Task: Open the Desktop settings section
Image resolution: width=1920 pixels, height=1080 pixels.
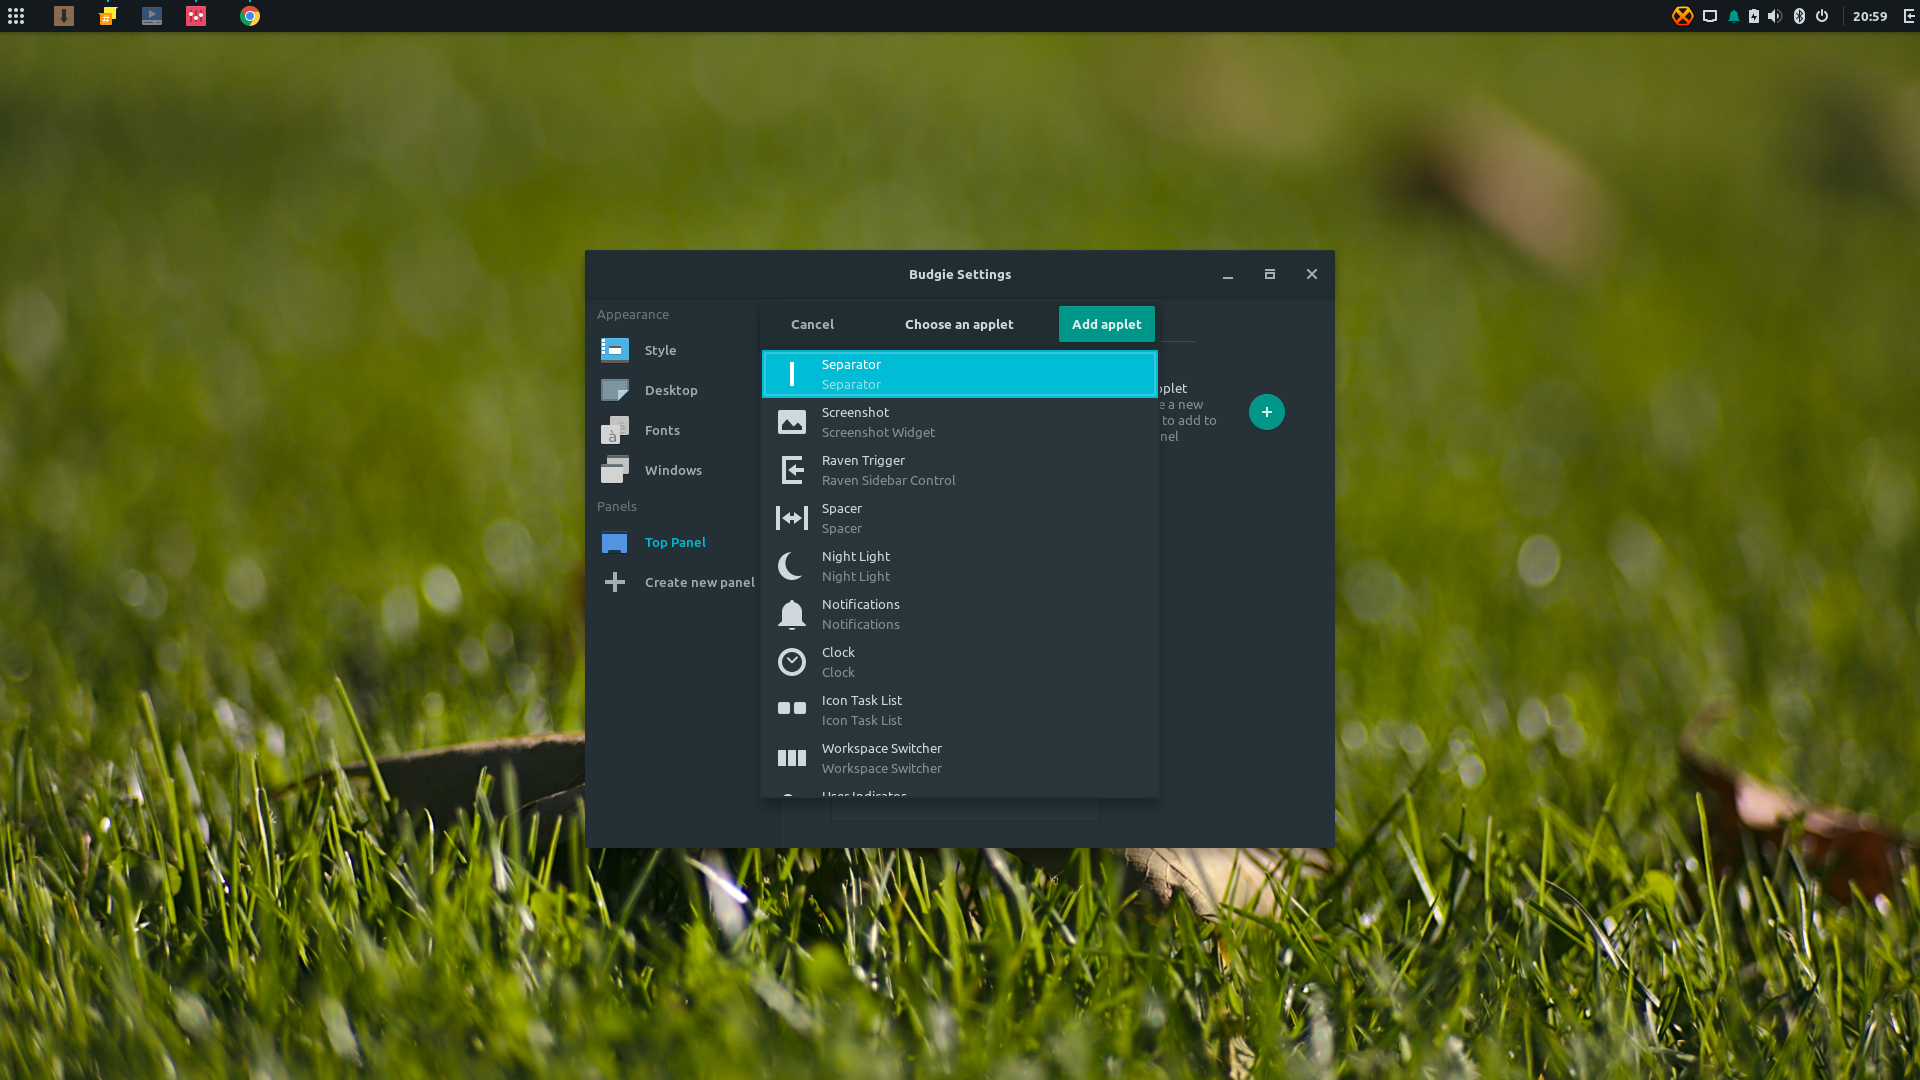Action: [670, 390]
